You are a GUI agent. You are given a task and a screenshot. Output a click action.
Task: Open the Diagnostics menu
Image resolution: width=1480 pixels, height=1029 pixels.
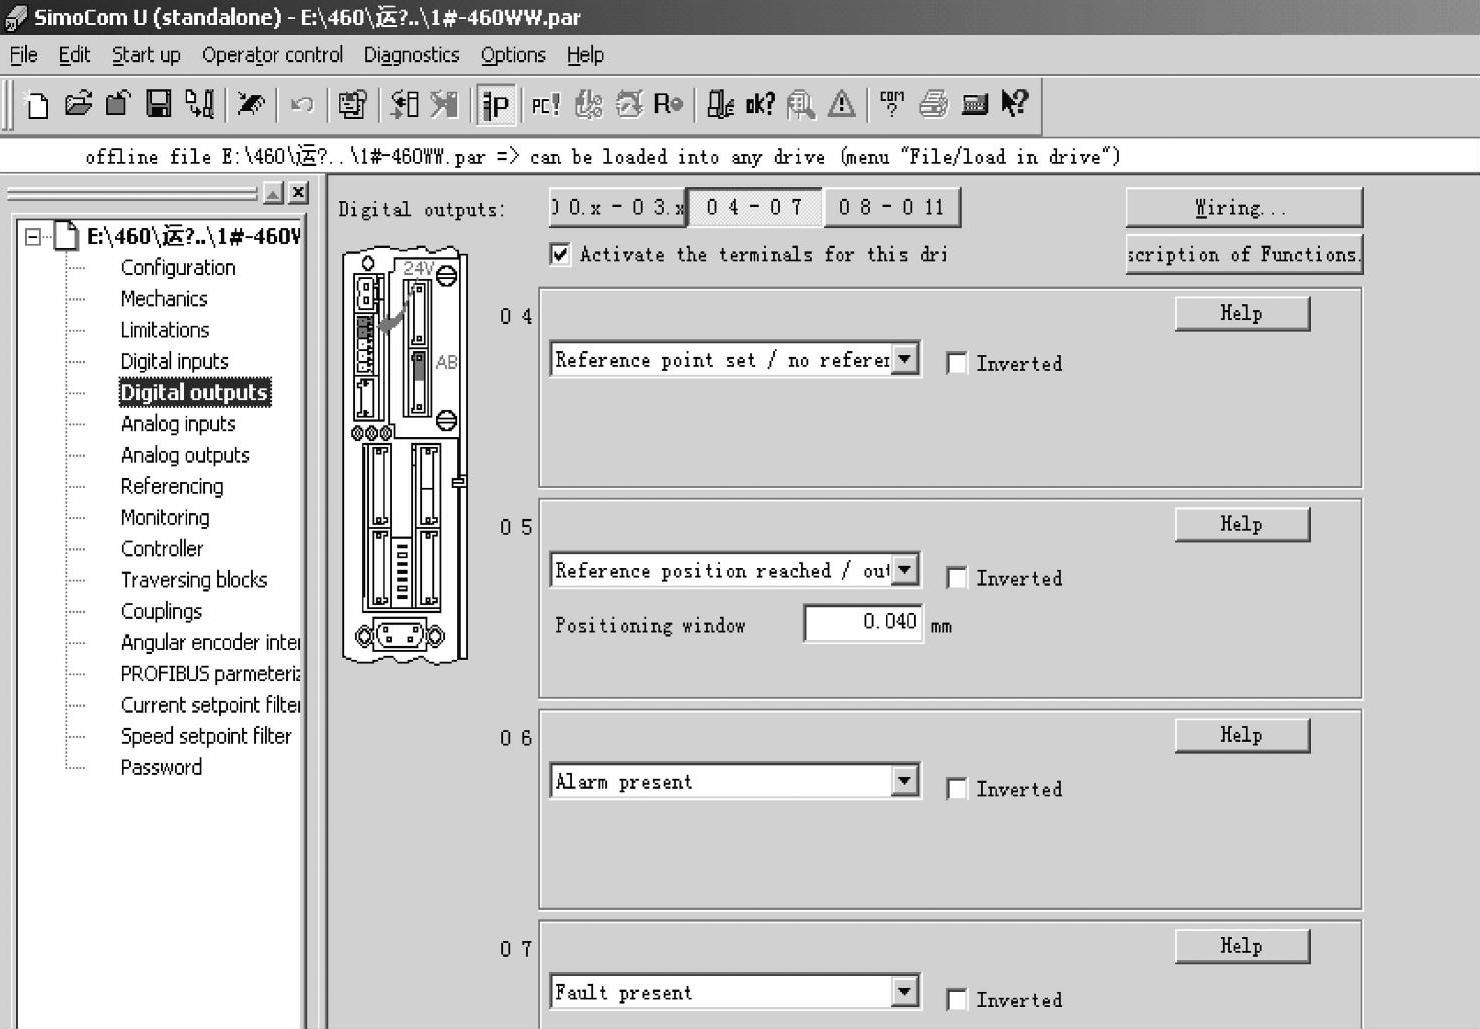click(x=411, y=55)
